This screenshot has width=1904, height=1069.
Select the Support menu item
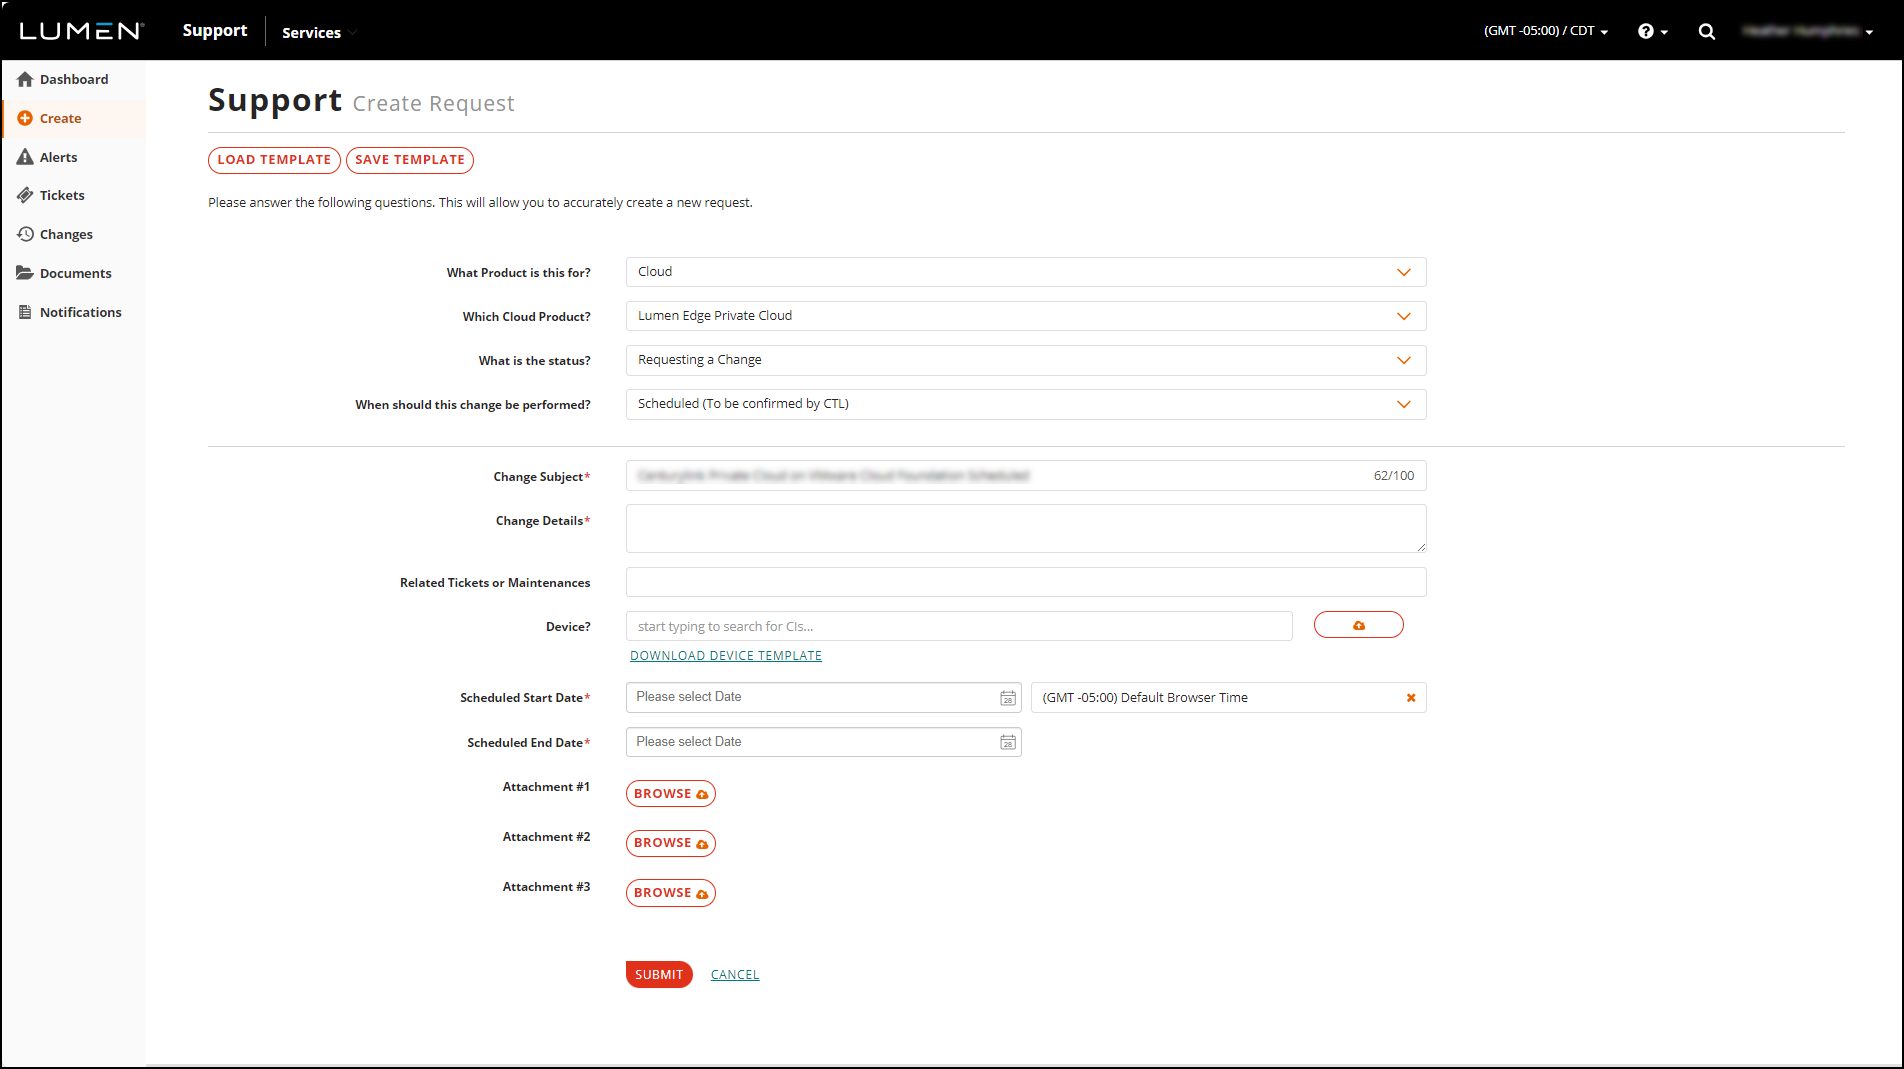214,30
